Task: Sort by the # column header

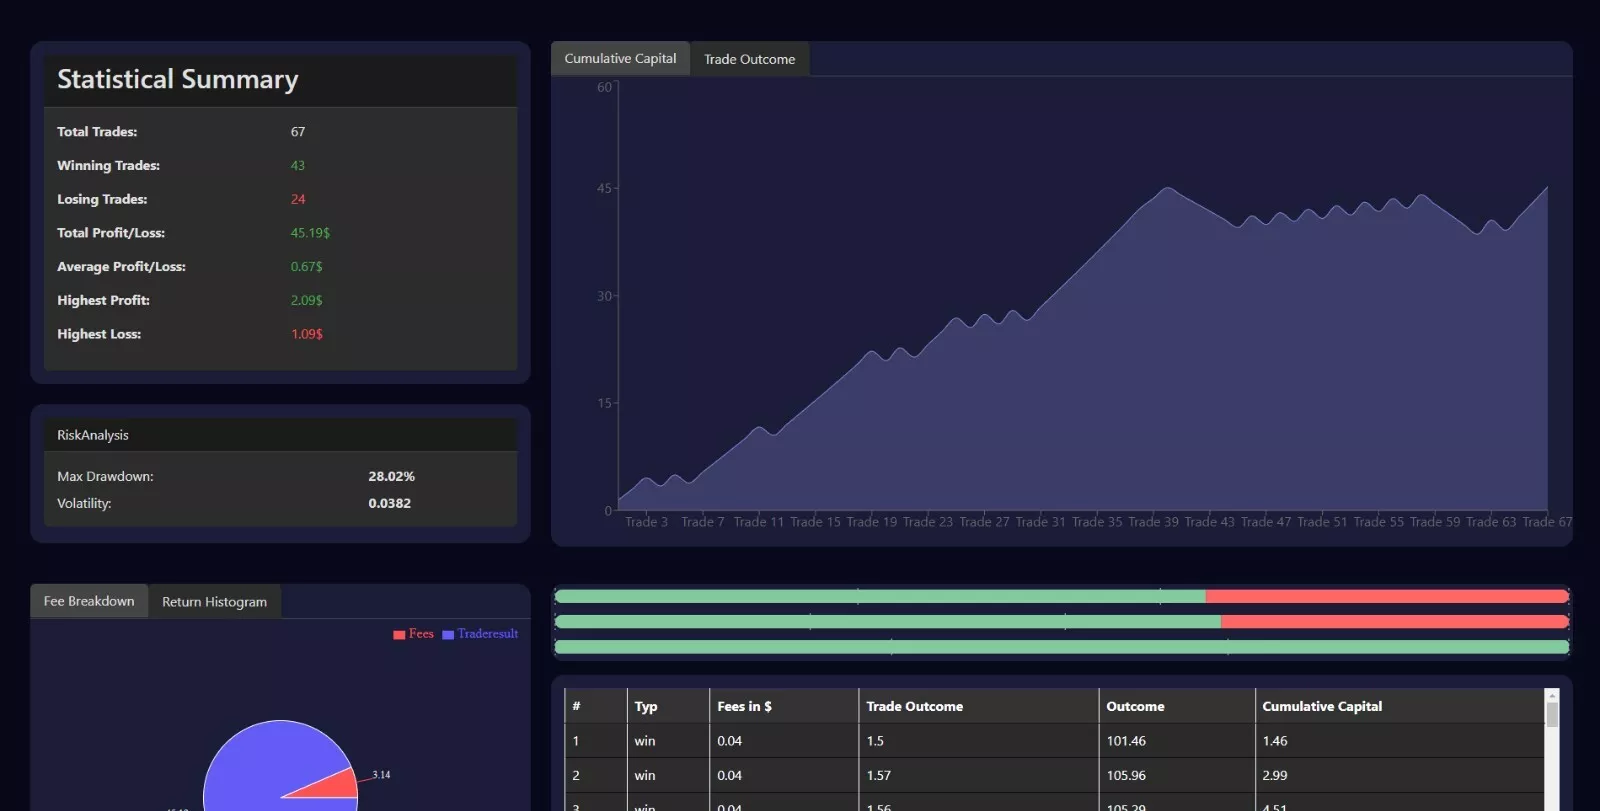Action: (595, 706)
